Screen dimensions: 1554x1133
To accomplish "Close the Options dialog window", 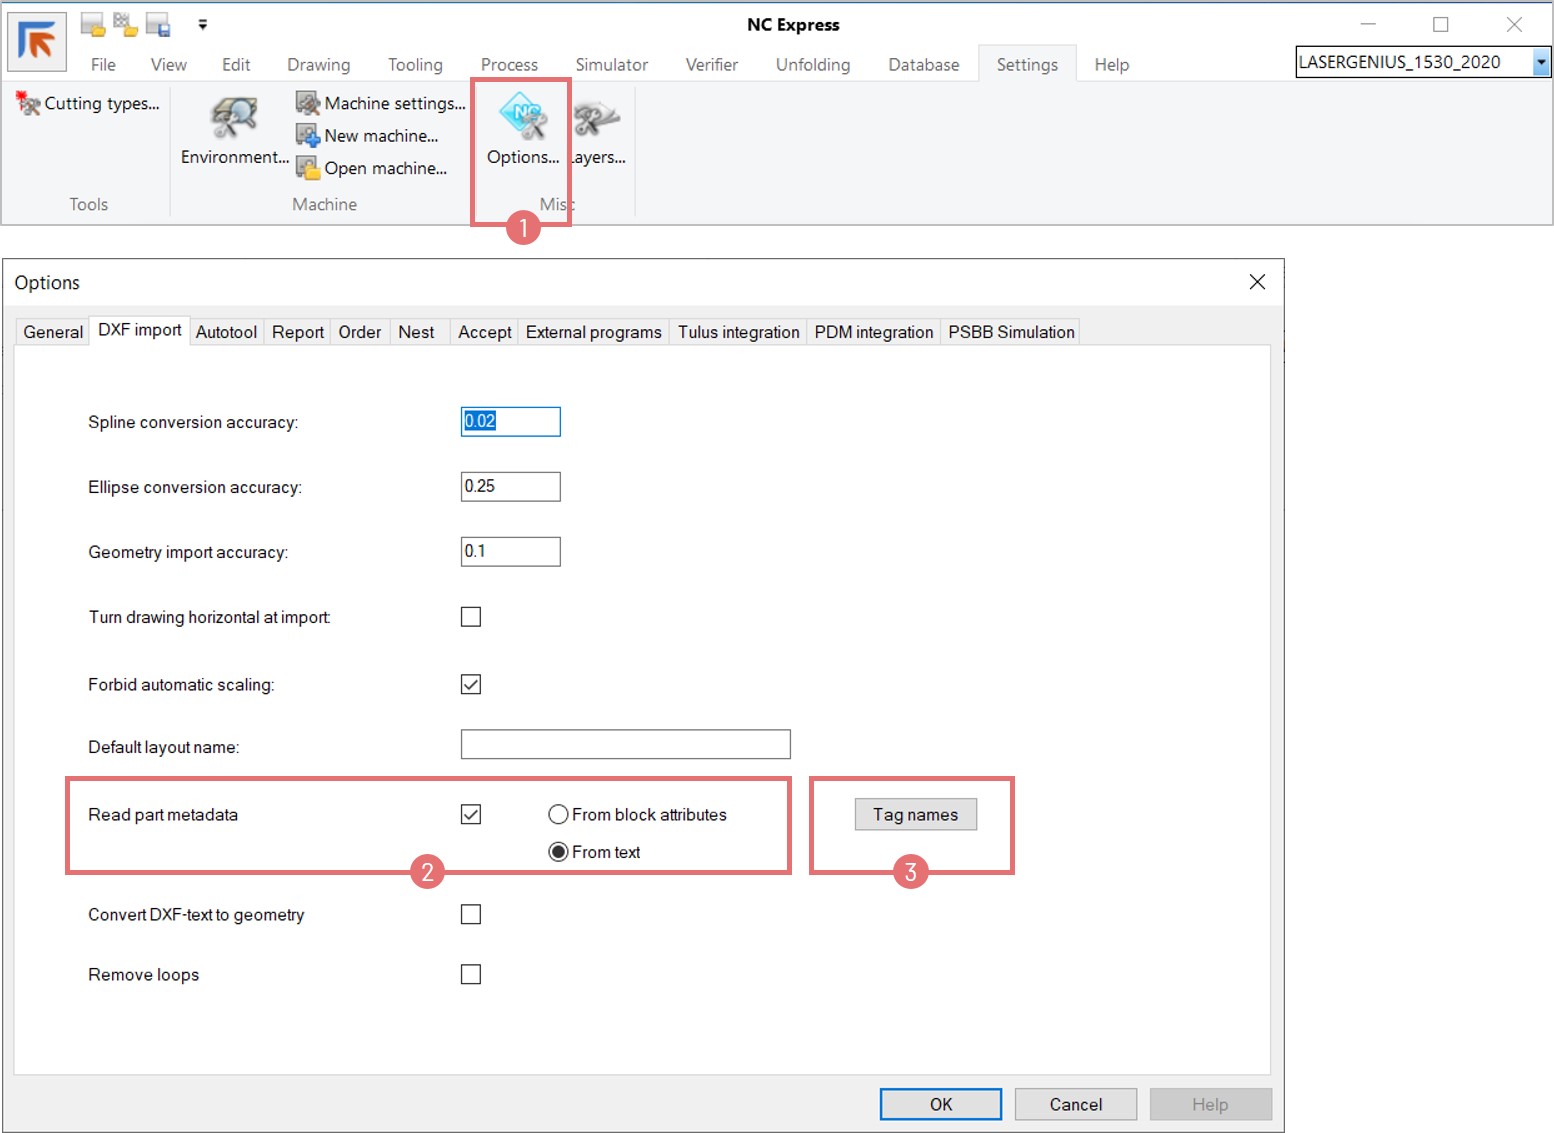I will [1257, 282].
